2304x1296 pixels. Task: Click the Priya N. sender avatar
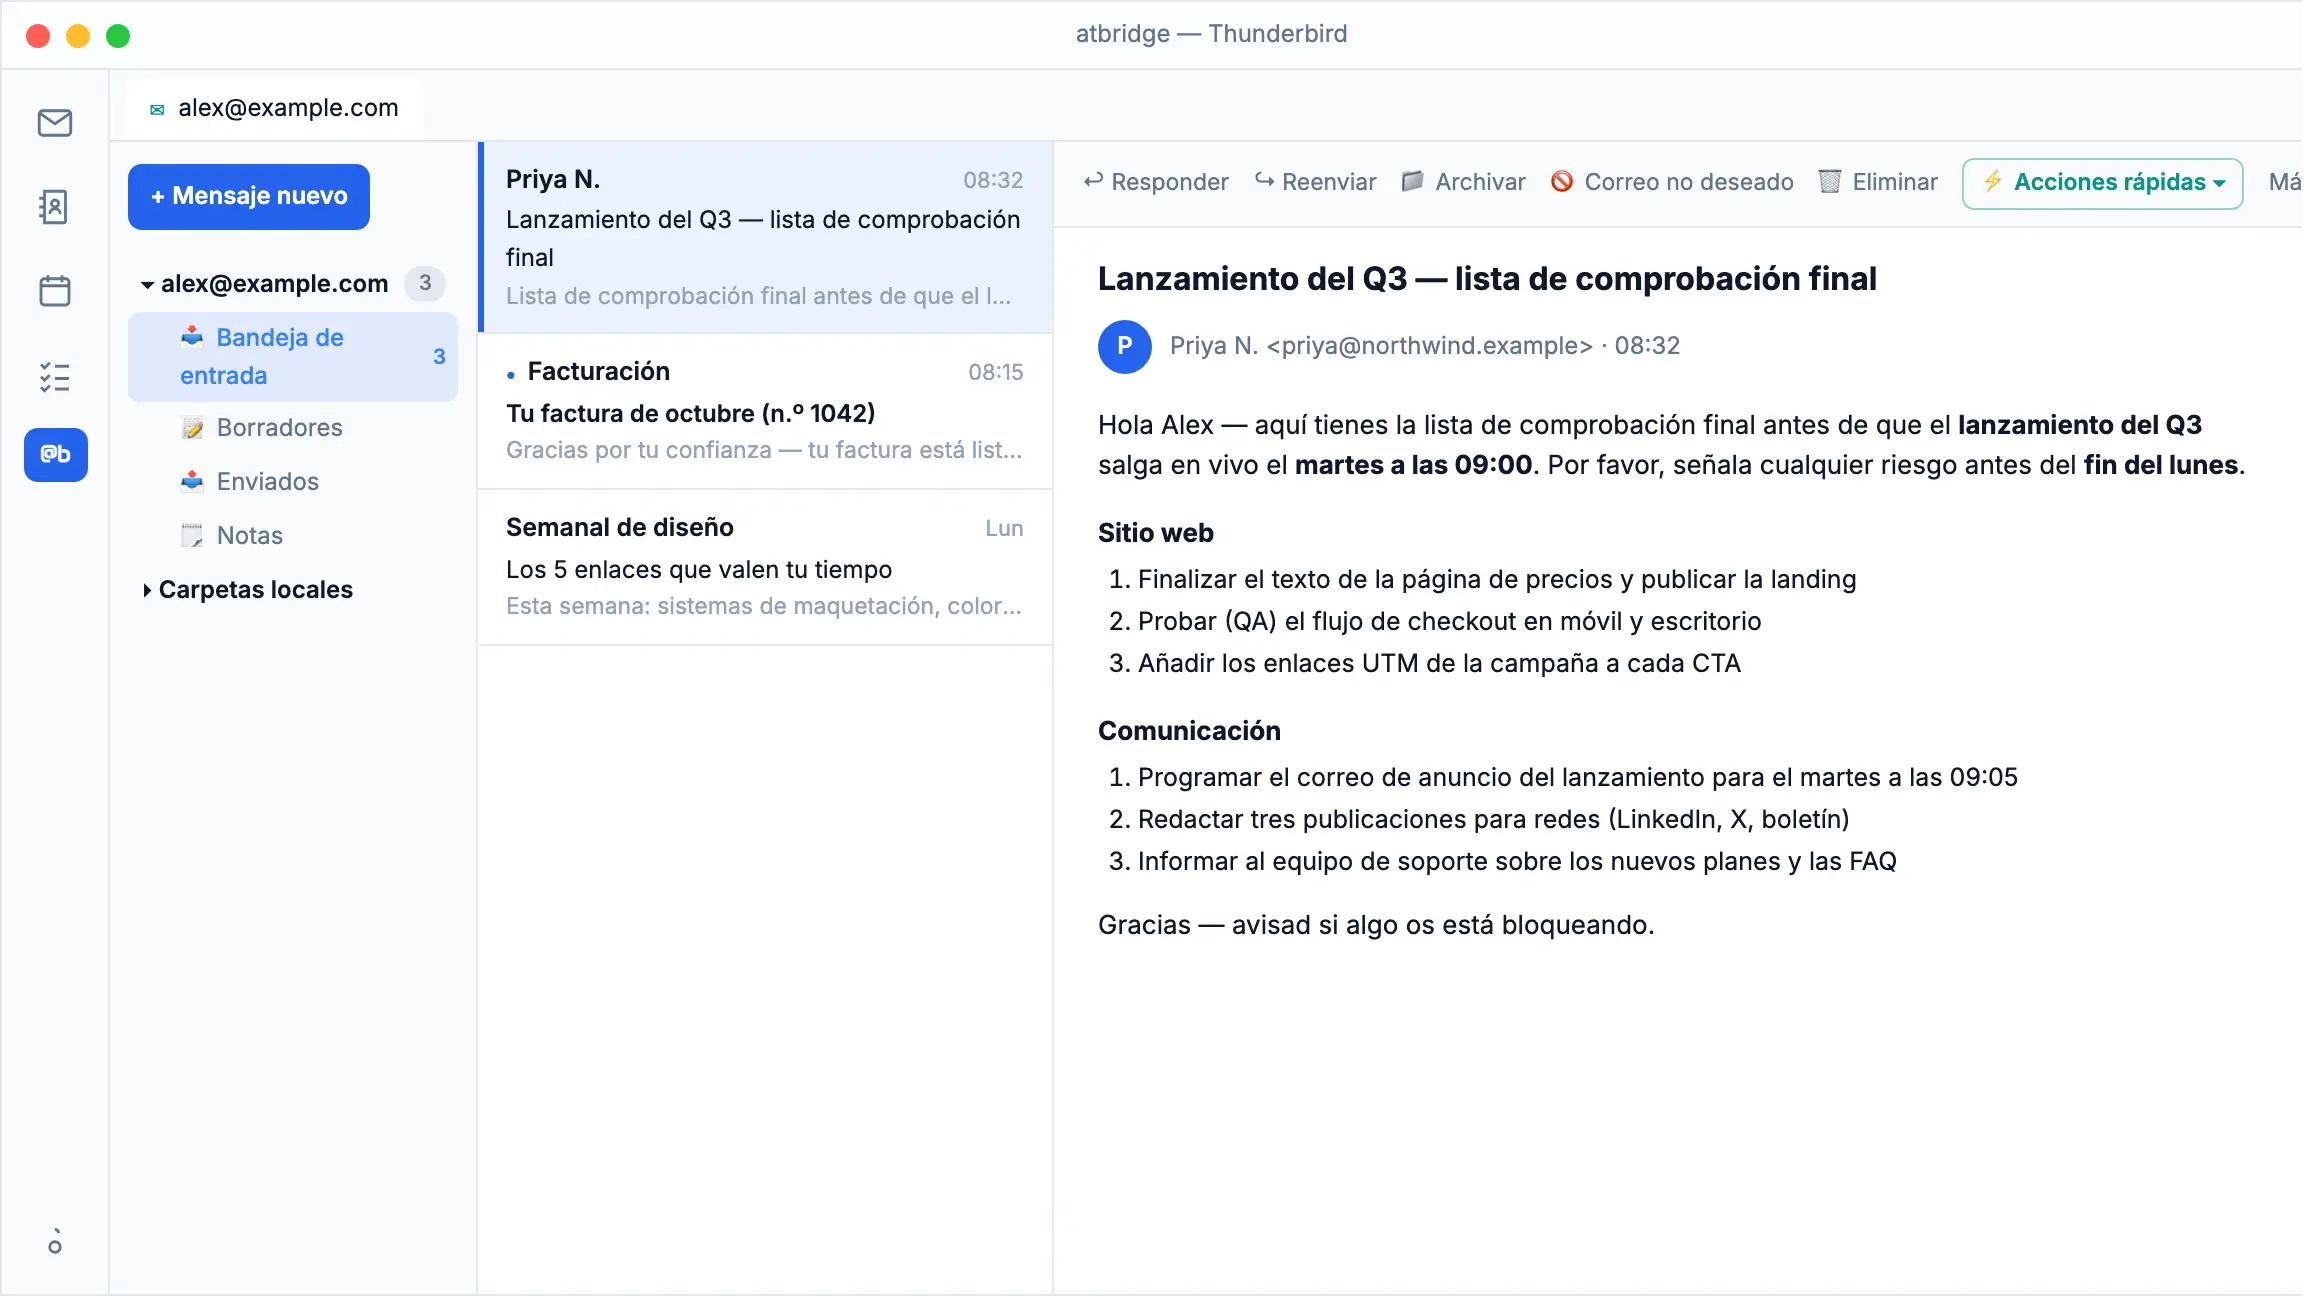pos(1125,346)
